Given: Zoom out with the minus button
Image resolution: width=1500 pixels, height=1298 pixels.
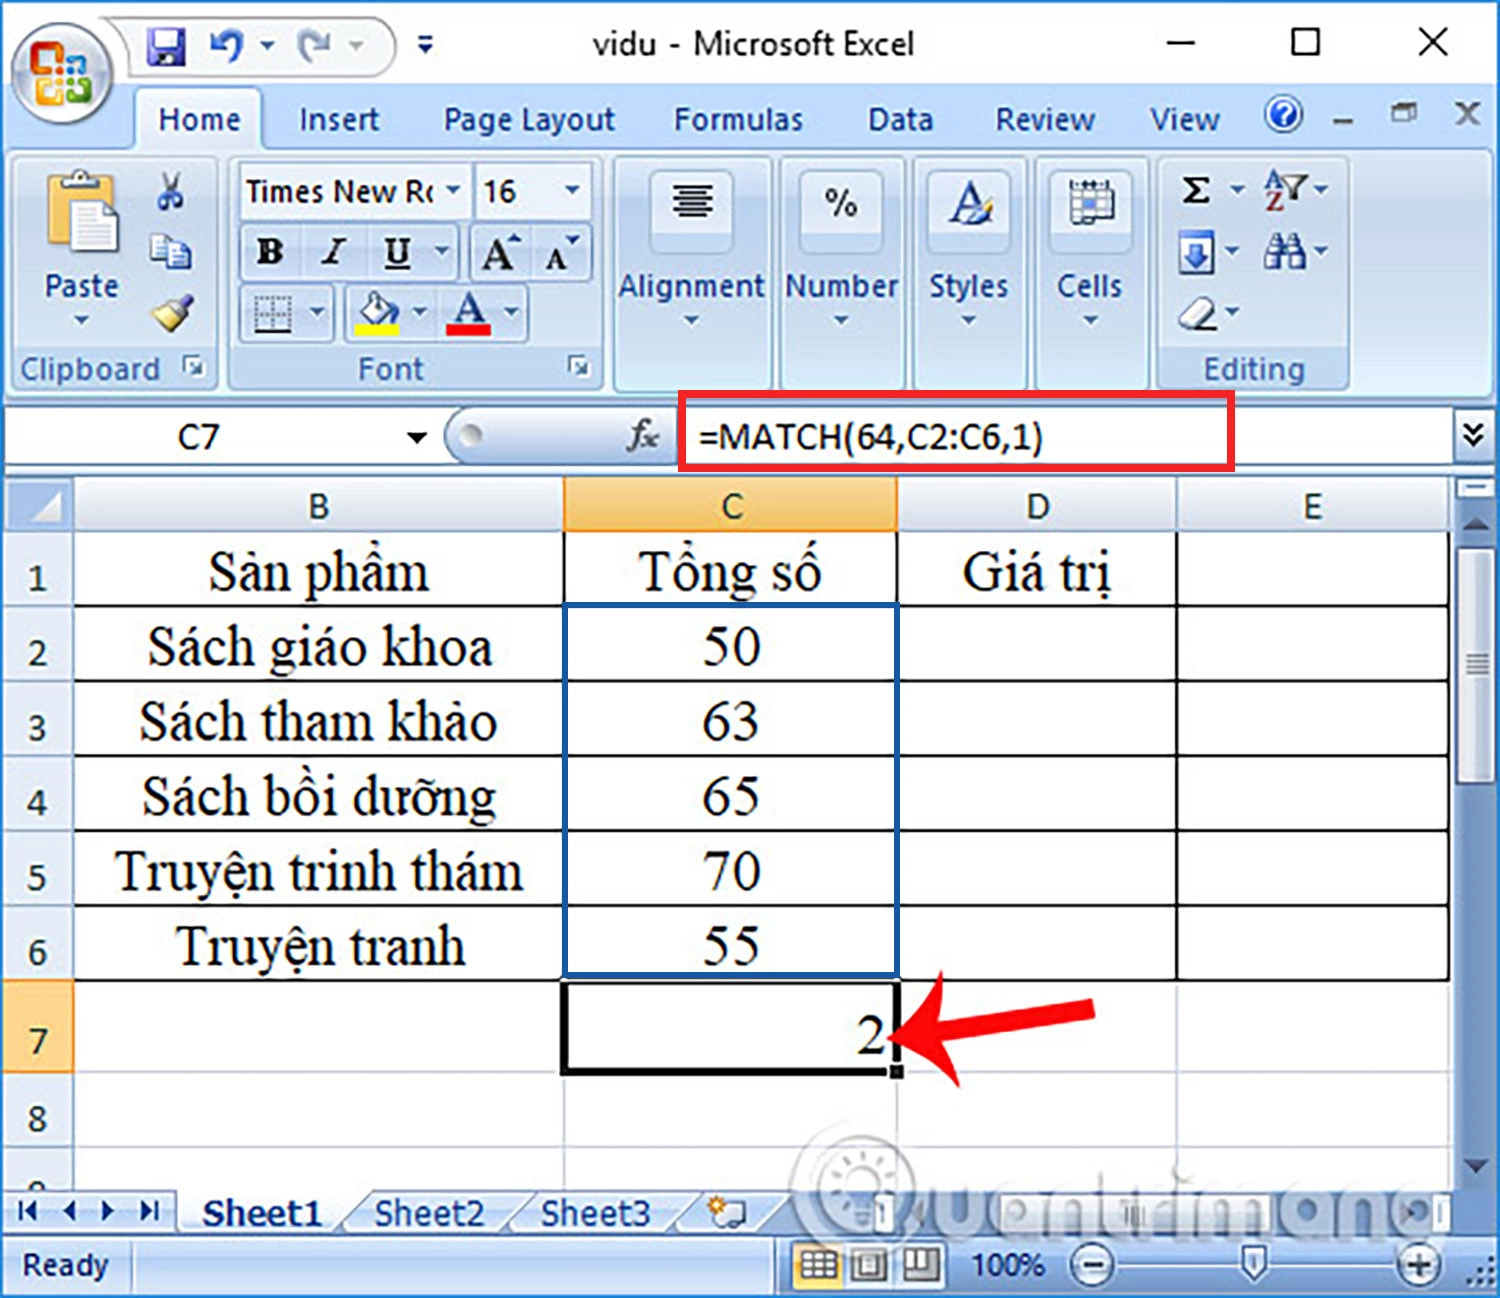Looking at the screenshot, I should coord(1092,1266).
